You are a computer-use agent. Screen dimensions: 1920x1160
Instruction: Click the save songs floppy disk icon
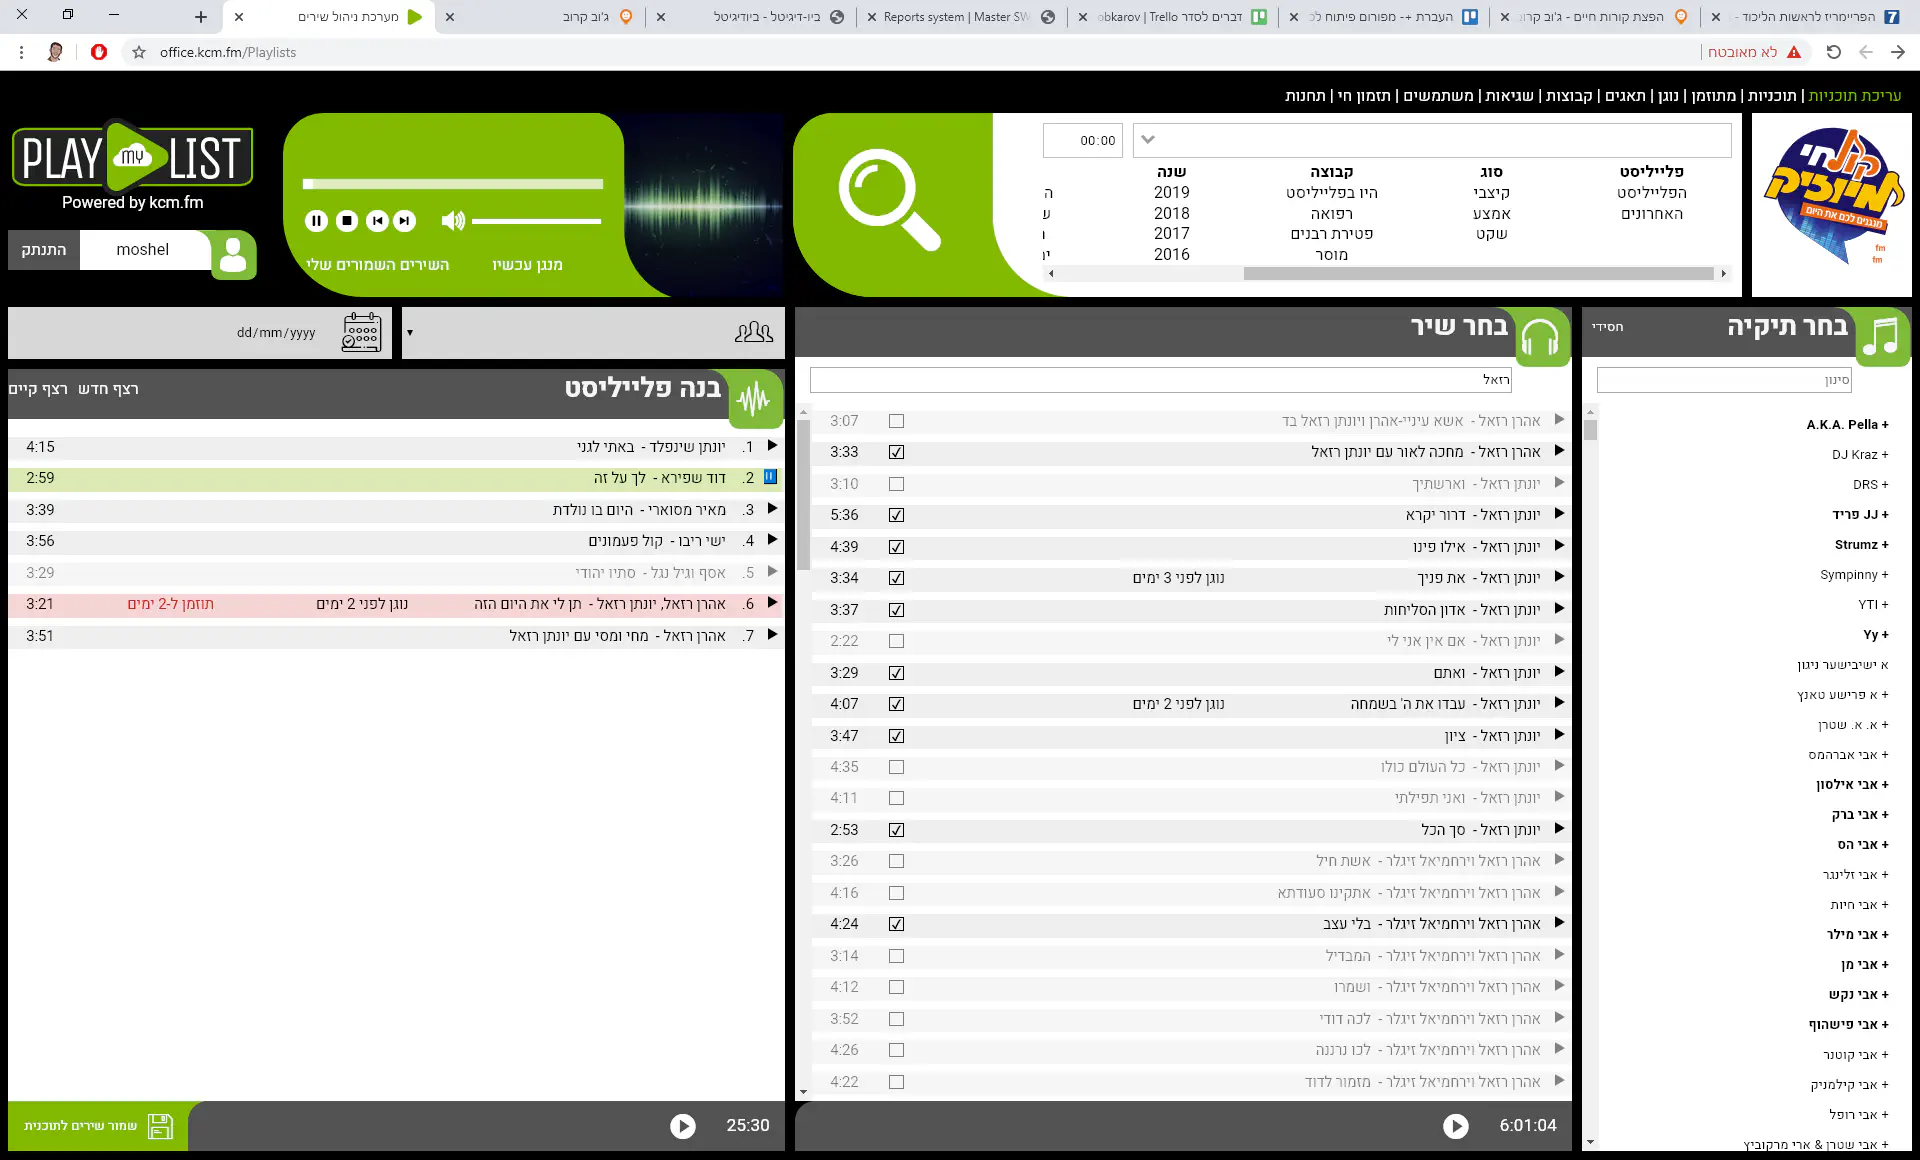[x=160, y=1126]
